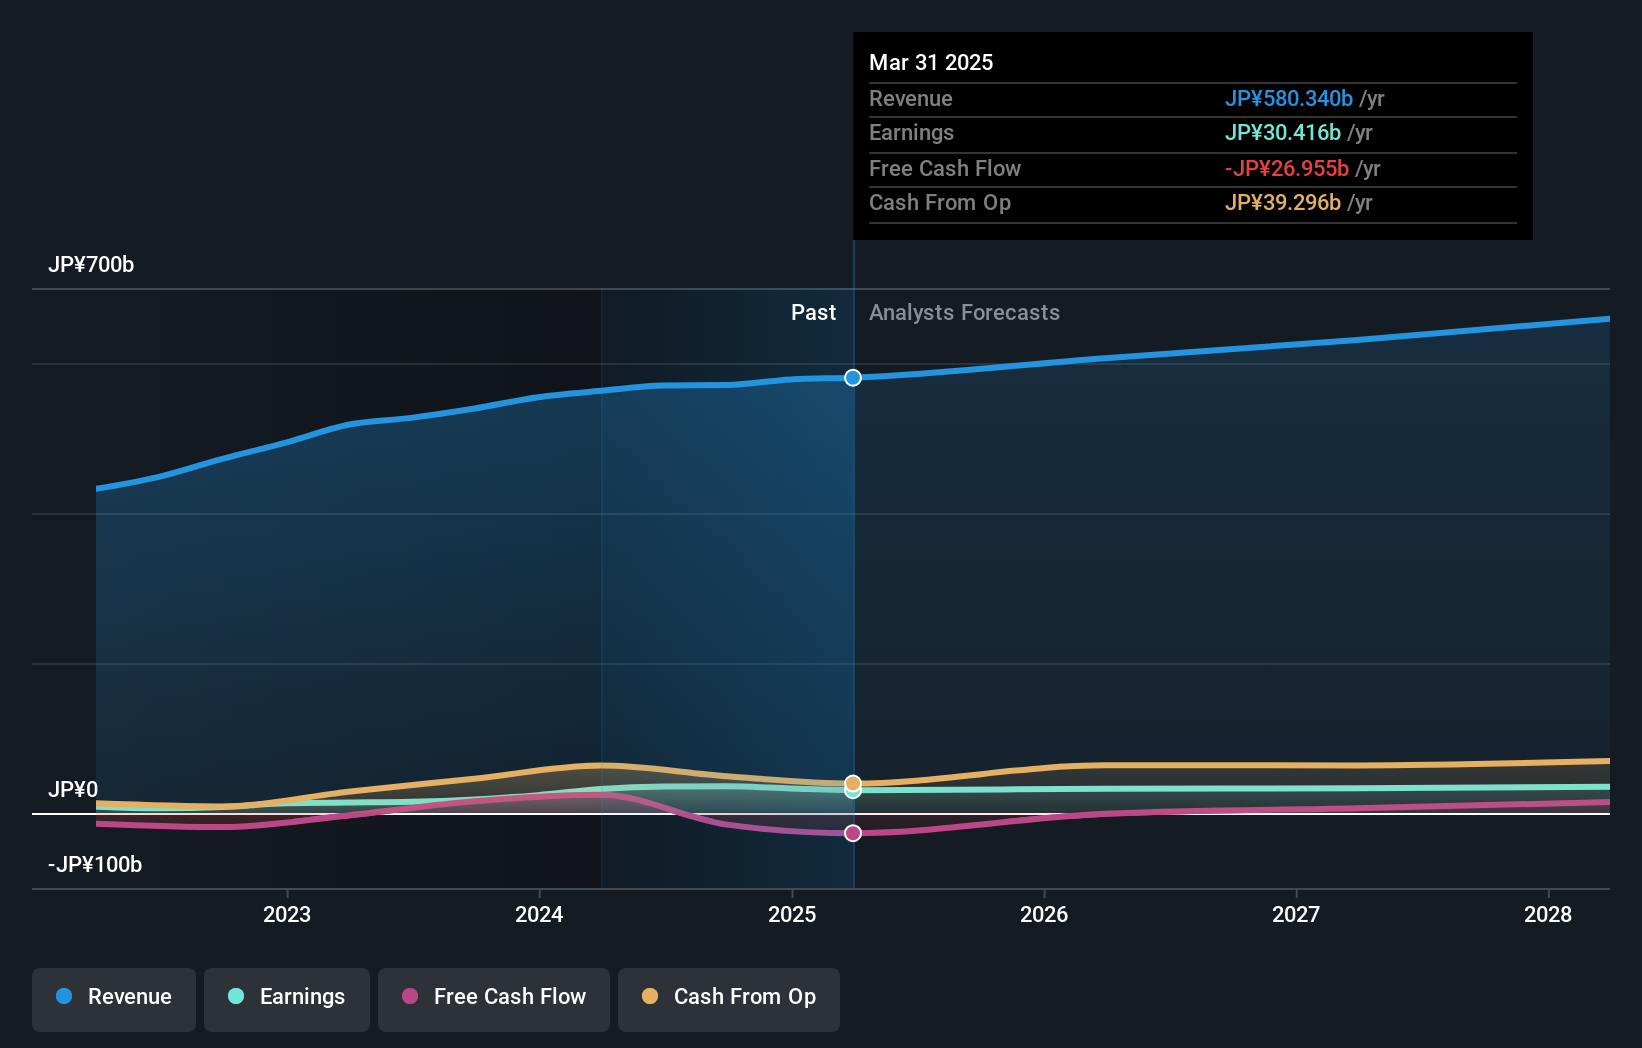The height and width of the screenshot is (1048, 1642).
Task: Click the pink Free Cash Flow data point
Action: (x=853, y=833)
